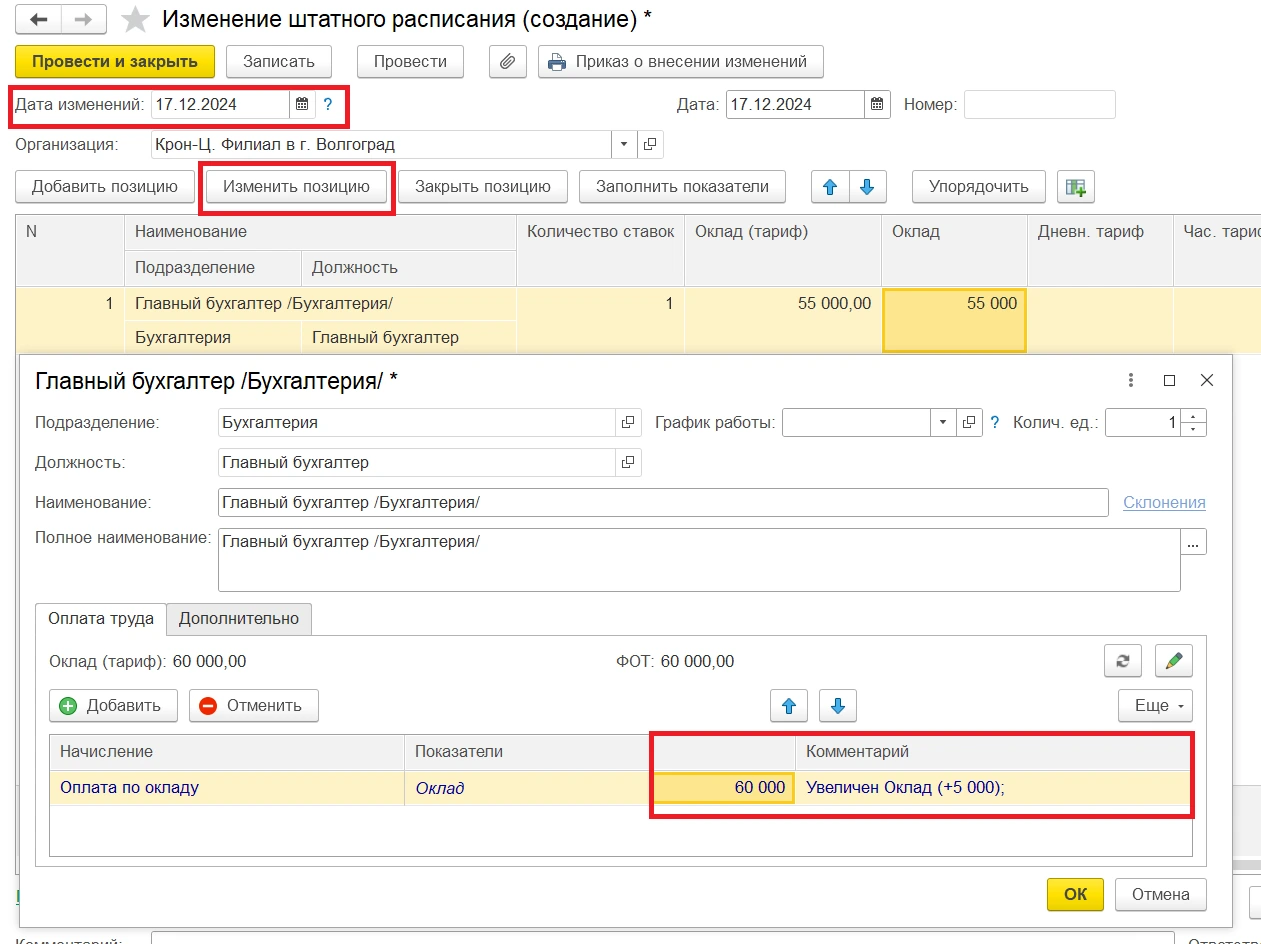Click the paperclip attachments icon

click(x=507, y=62)
